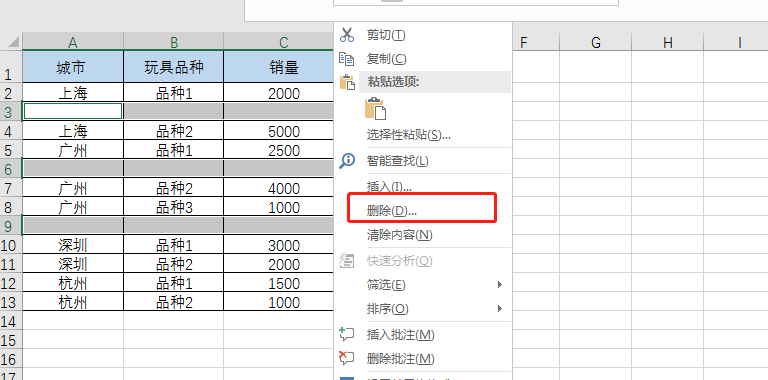Click the paste clipboard icon under 粘贴选项
The width and height of the screenshot is (768, 380).
(x=376, y=109)
